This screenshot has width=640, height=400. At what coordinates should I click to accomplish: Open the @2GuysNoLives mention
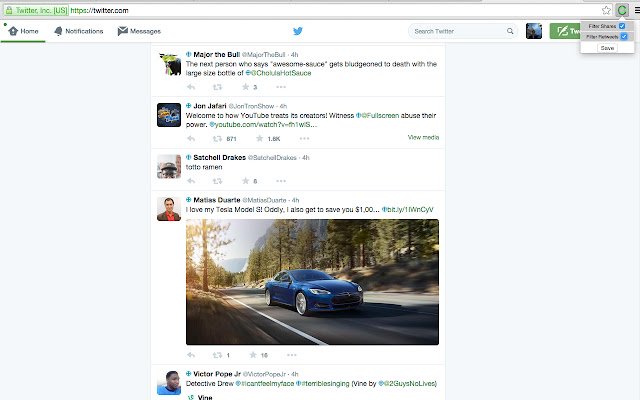click(409, 384)
